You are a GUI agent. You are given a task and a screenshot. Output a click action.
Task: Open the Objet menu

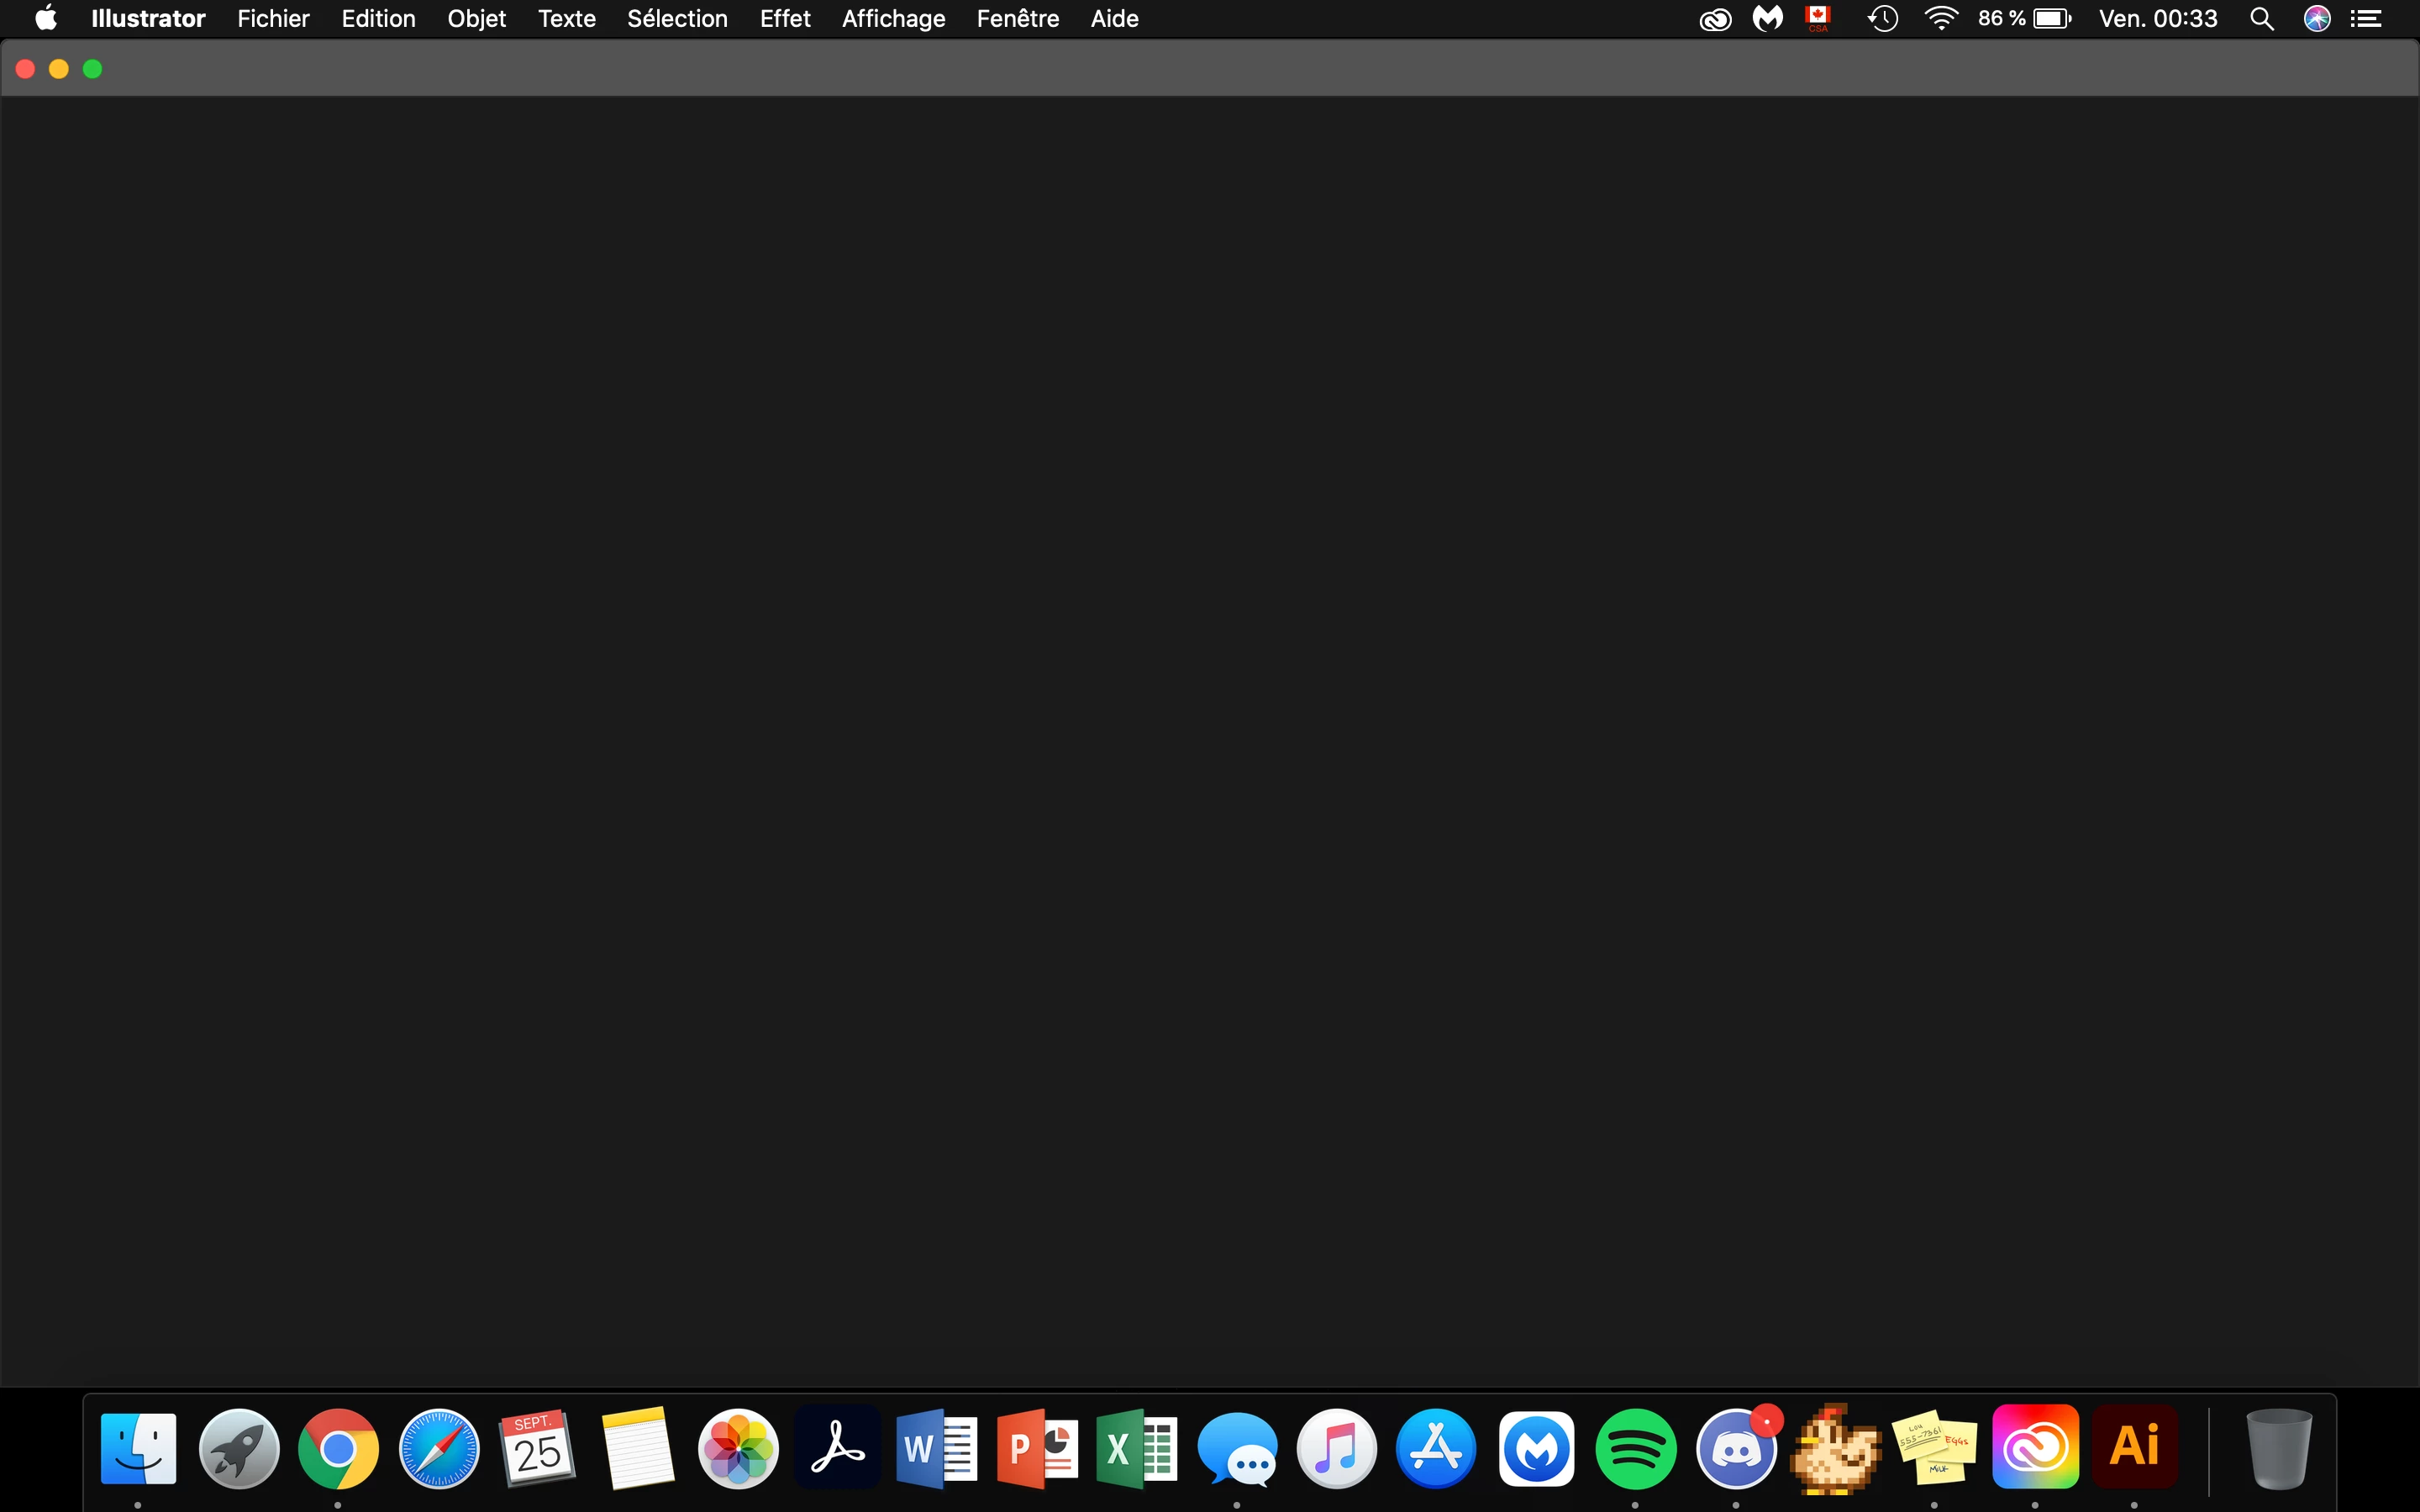pyautogui.click(x=476, y=19)
